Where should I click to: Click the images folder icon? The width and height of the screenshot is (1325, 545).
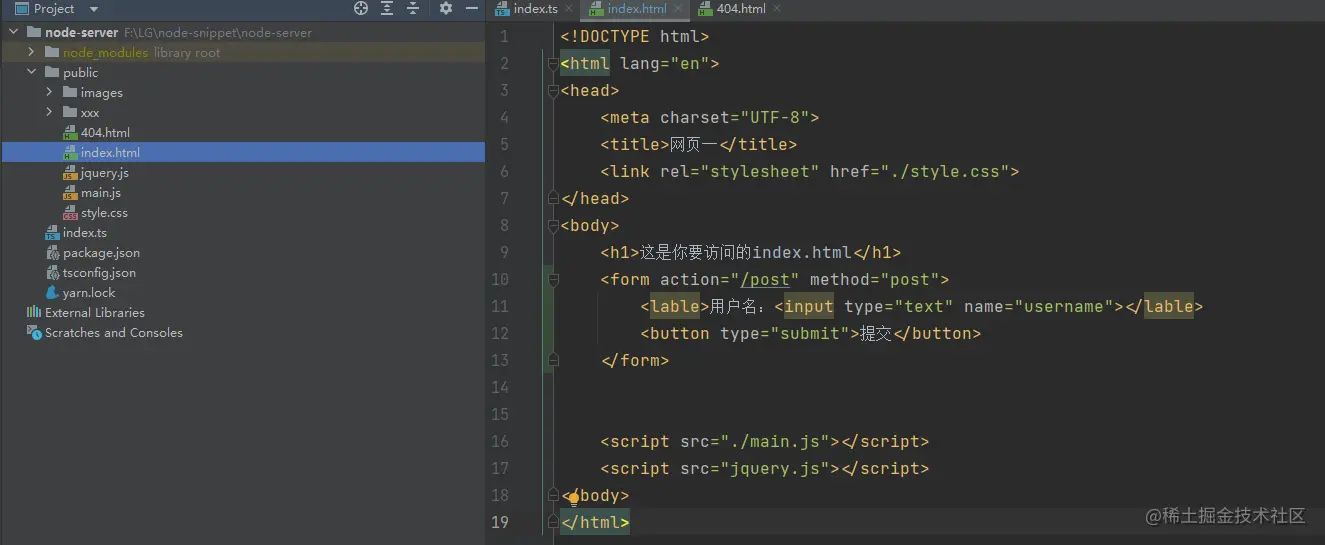[x=70, y=92]
